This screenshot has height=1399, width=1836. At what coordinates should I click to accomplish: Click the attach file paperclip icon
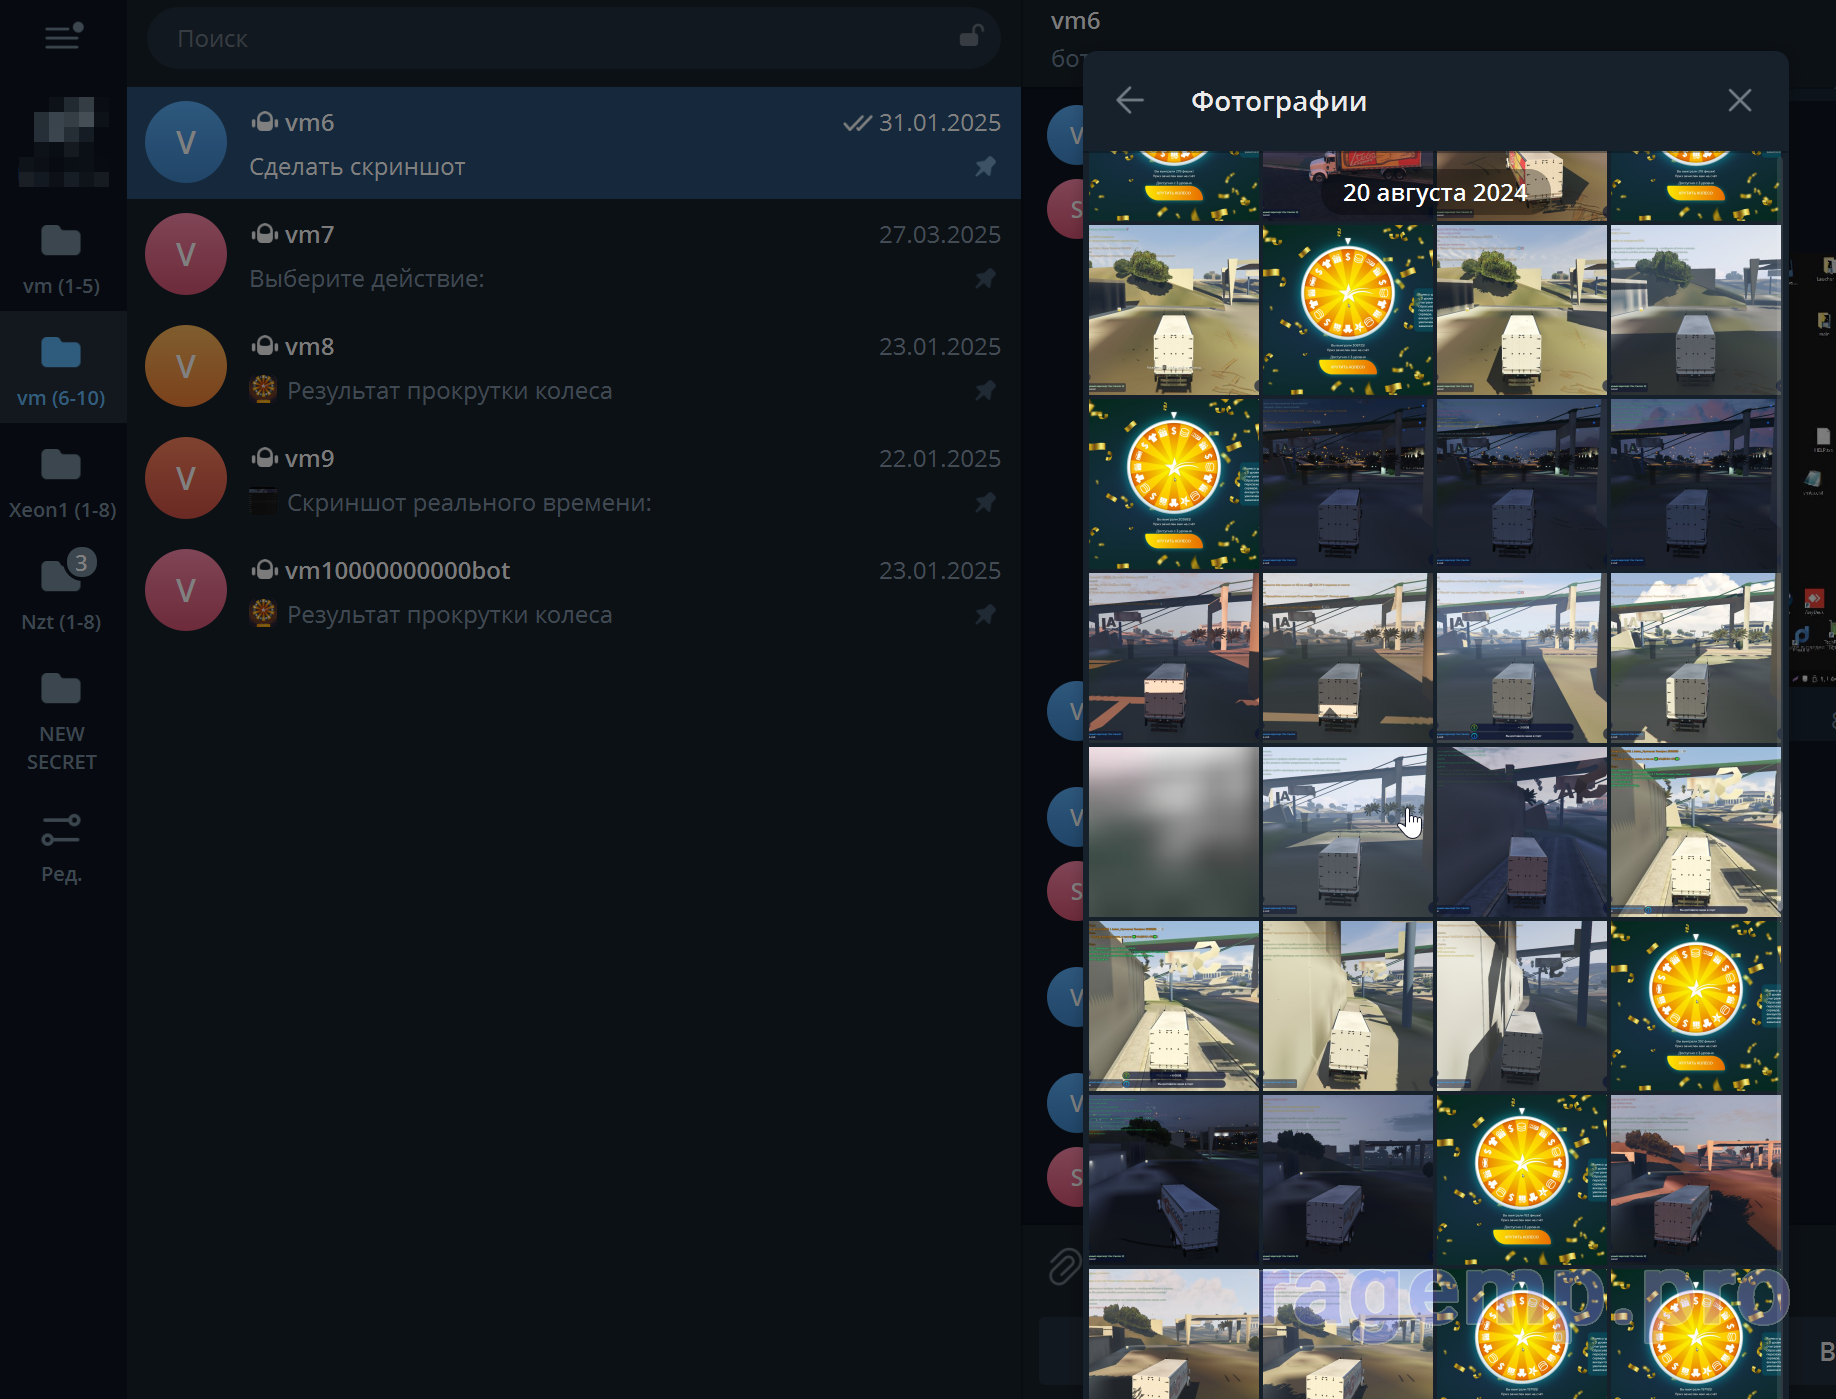[1063, 1266]
